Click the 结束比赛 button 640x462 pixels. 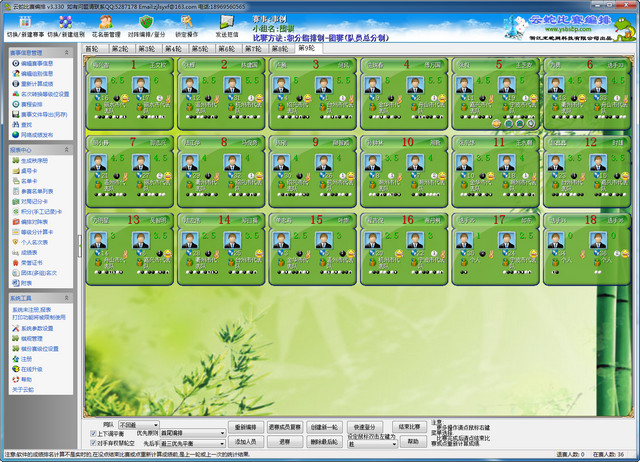[409, 426]
